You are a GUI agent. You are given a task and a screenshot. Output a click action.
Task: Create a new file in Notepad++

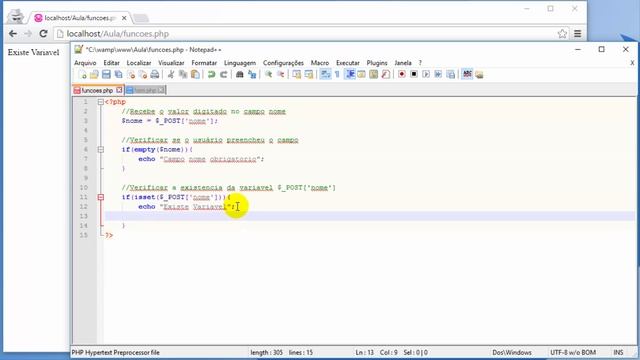(x=82, y=75)
